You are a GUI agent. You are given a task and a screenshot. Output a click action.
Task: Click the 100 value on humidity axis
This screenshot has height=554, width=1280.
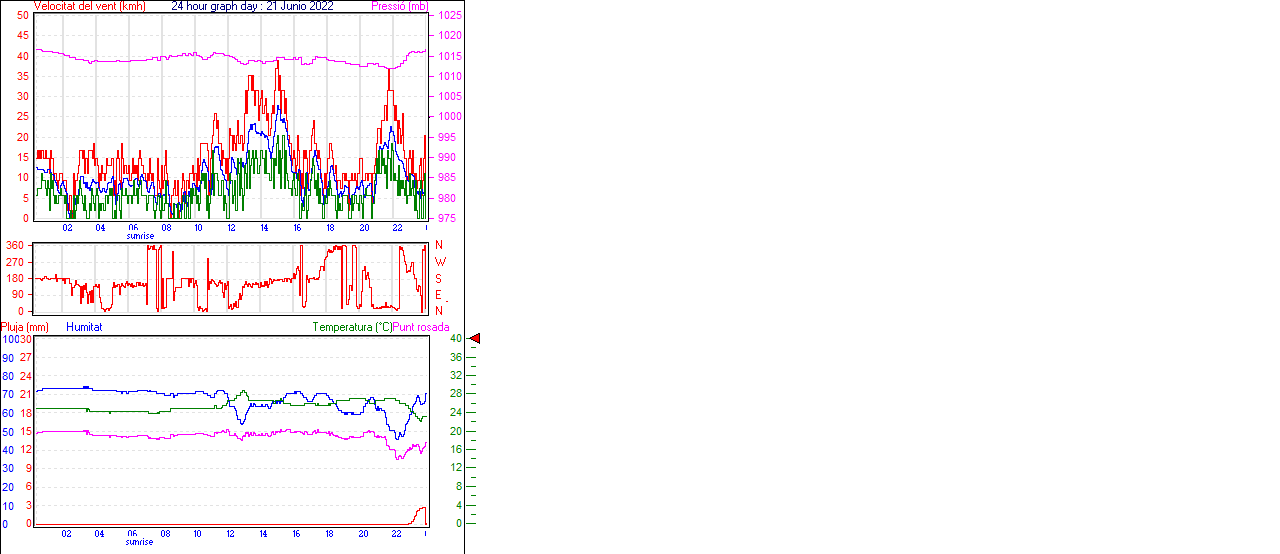click(x=8, y=339)
